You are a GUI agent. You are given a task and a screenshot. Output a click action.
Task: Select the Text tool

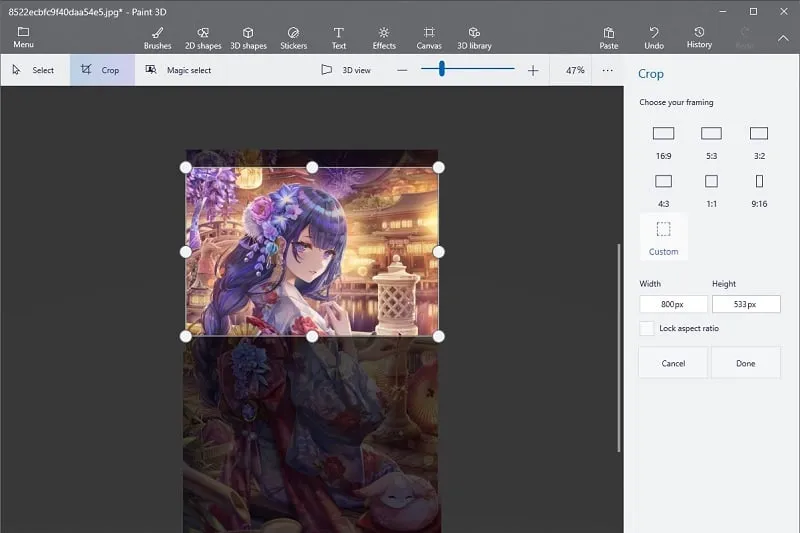339,38
